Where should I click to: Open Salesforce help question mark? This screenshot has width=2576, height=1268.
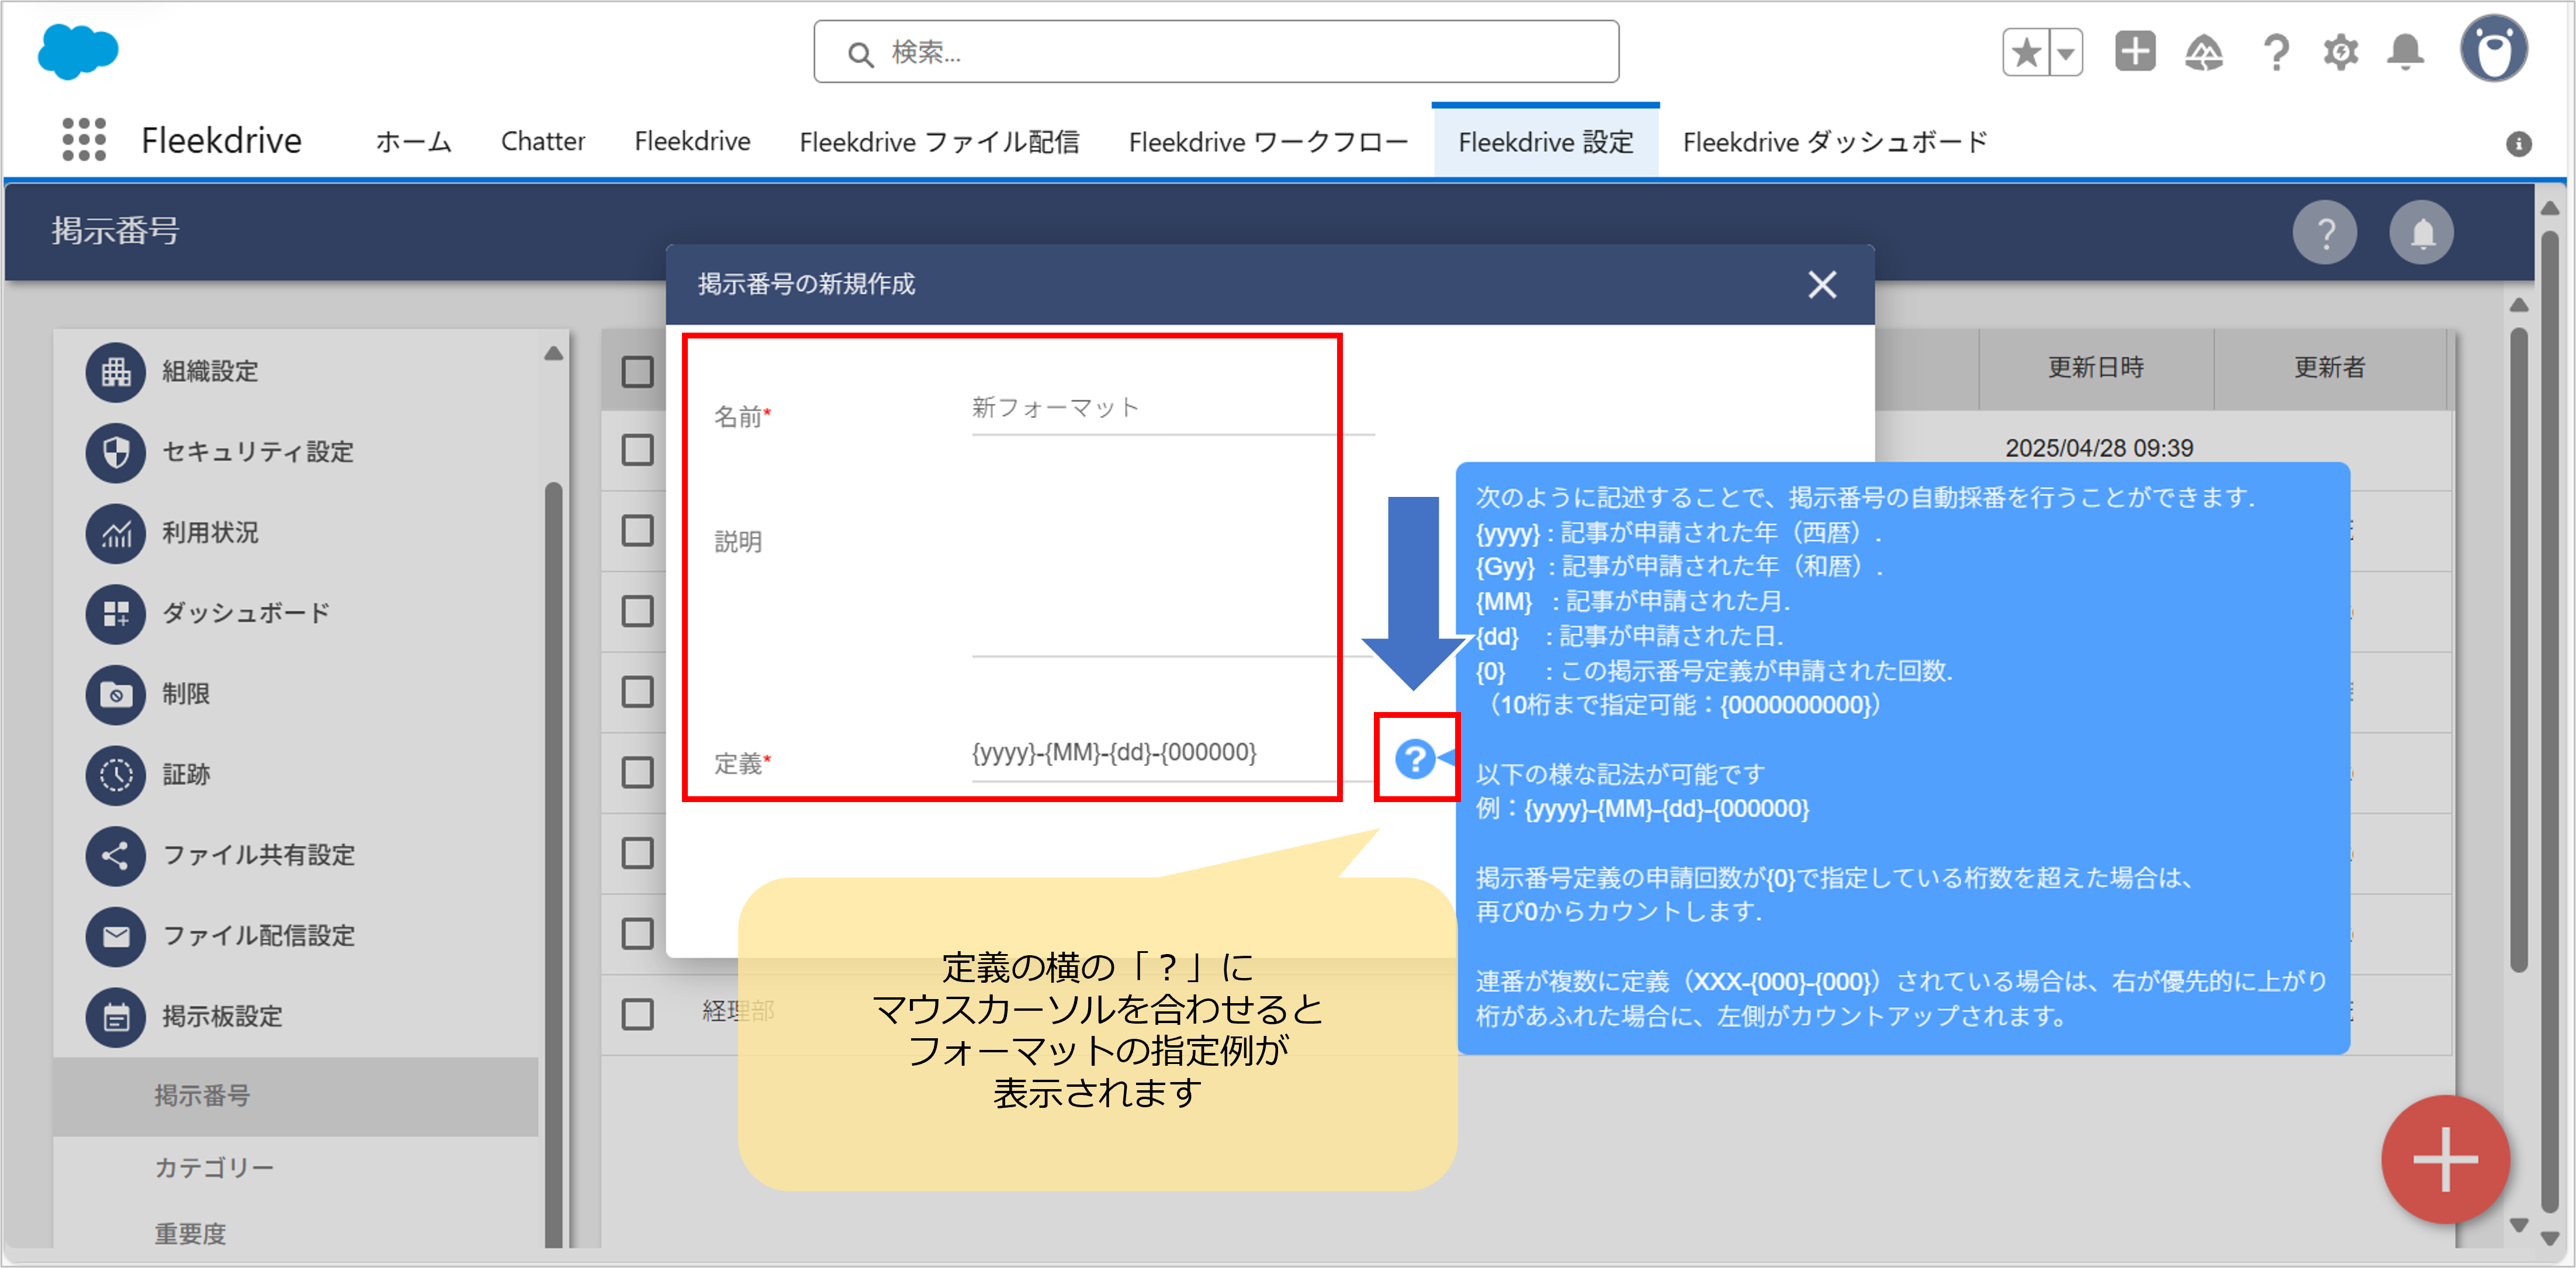[2276, 52]
